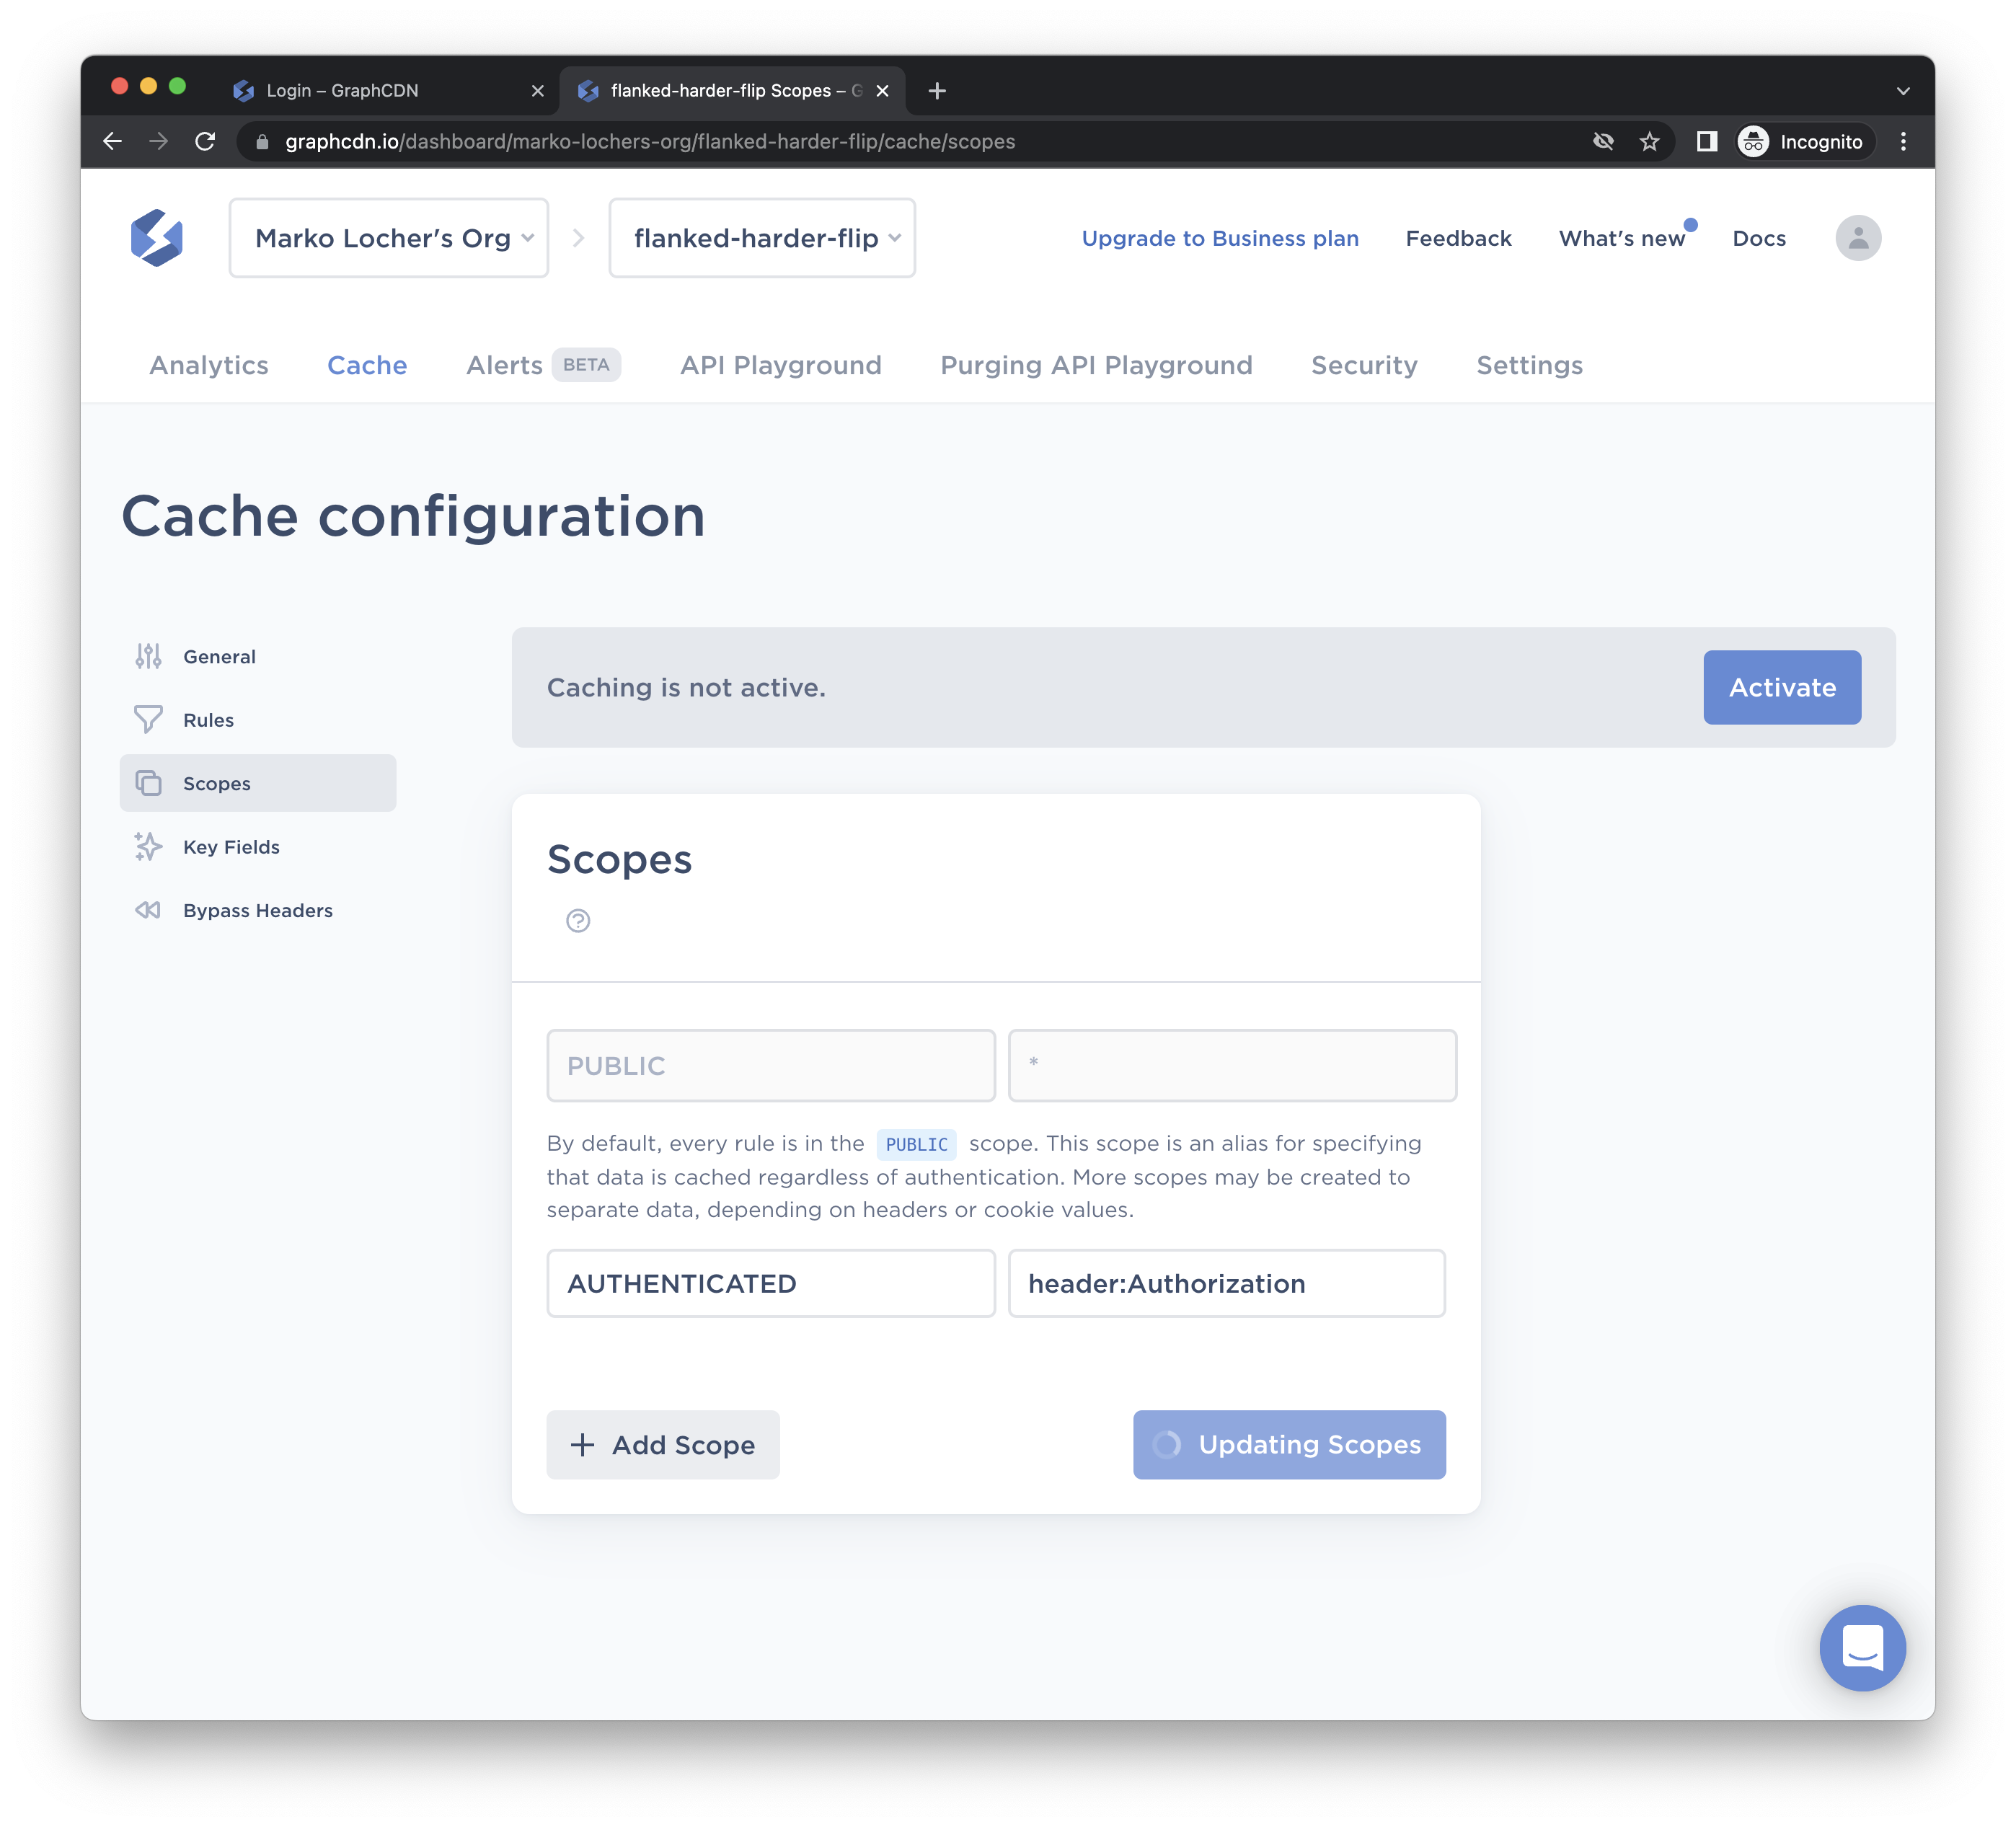The width and height of the screenshot is (2016, 1827).
Task: Open the user avatar menu
Action: (1857, 238)
